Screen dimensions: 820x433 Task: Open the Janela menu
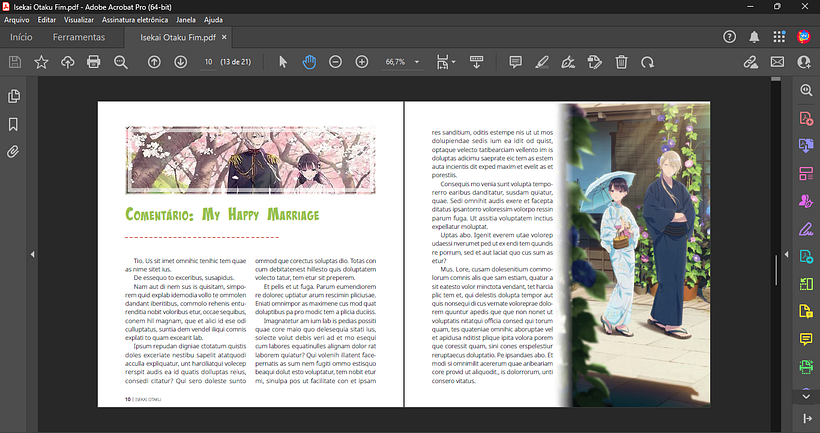pos(186,20)
